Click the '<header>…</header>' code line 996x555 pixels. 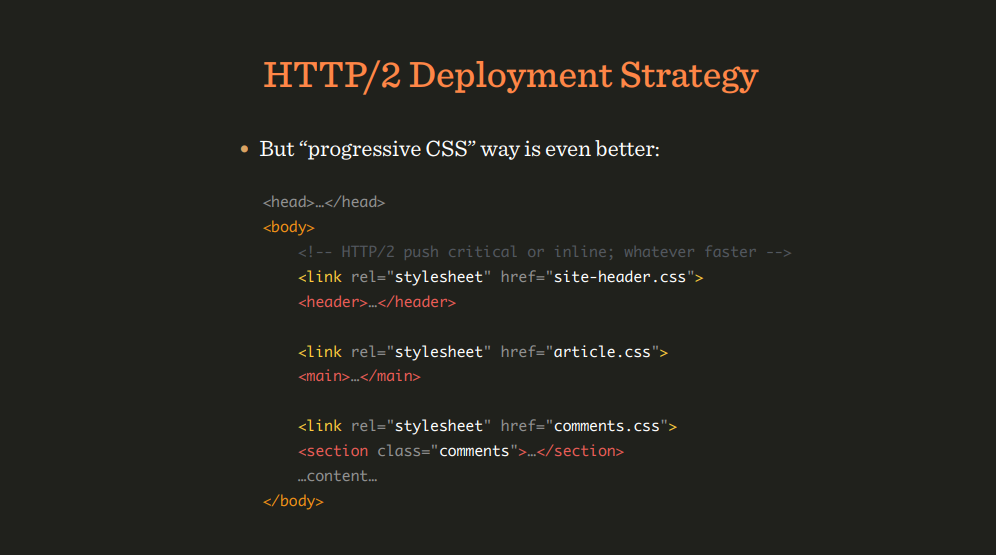pyautogui.click(x=377, y=302)
